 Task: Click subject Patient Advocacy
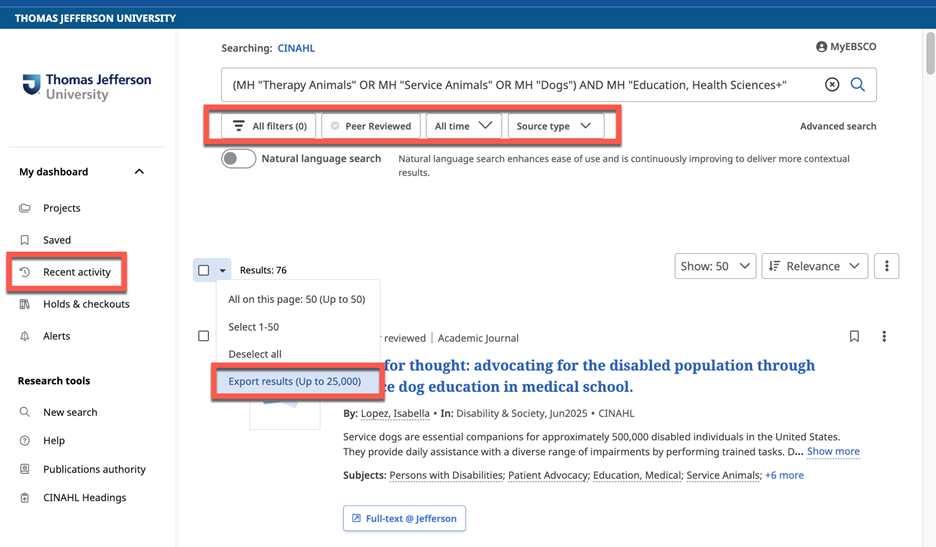pos(548,475)
